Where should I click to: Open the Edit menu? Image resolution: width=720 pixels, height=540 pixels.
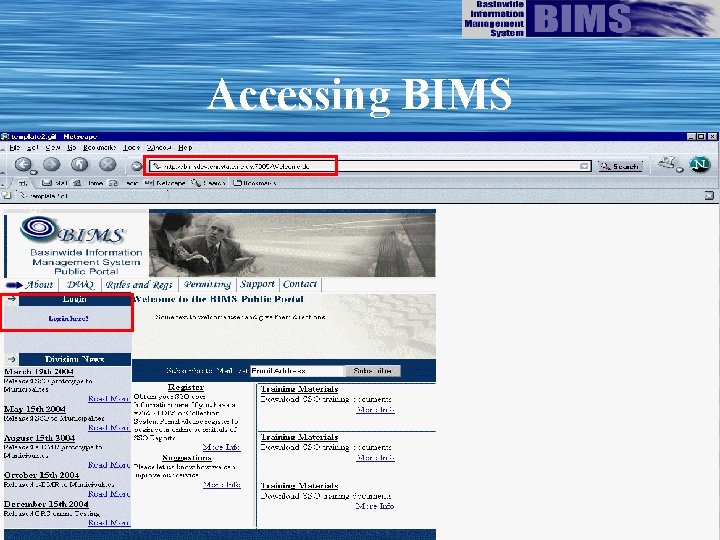click(x=32, y=147)
